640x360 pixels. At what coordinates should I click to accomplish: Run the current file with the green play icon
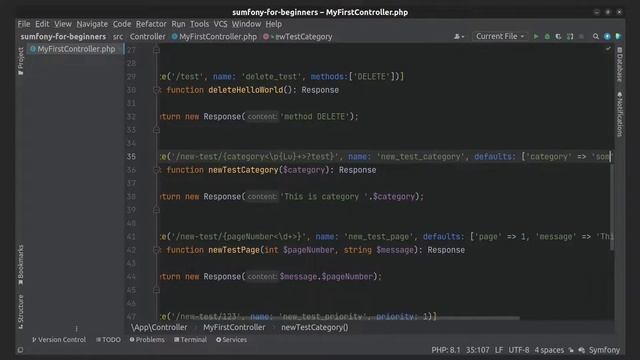pos(536,37)
